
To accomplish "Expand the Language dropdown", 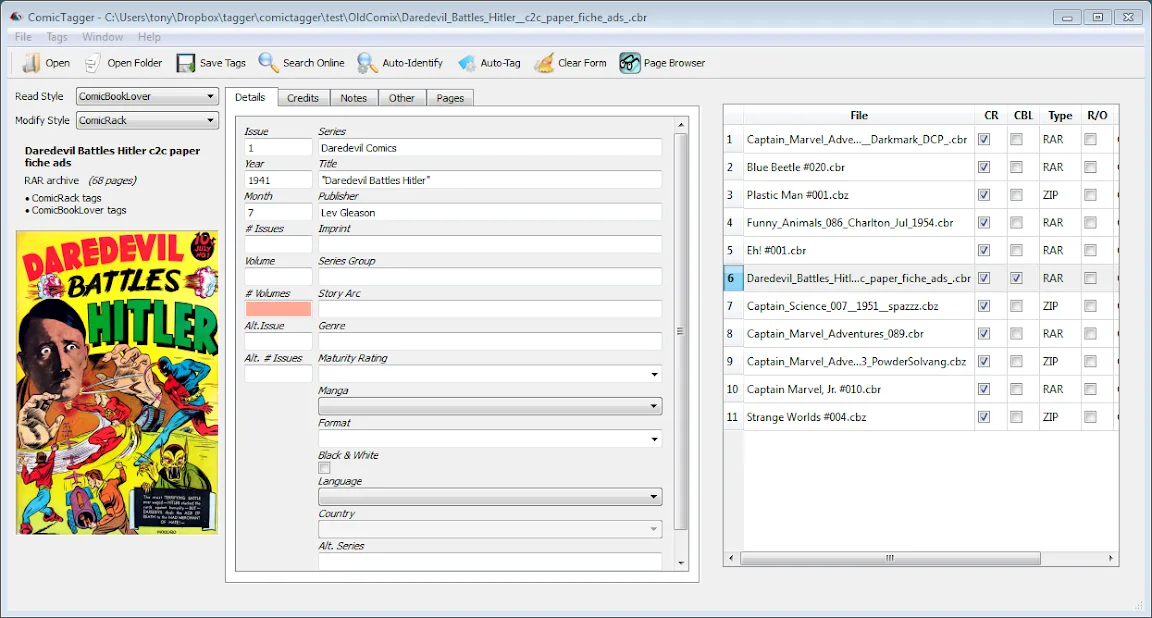I will tap(490, 497).
